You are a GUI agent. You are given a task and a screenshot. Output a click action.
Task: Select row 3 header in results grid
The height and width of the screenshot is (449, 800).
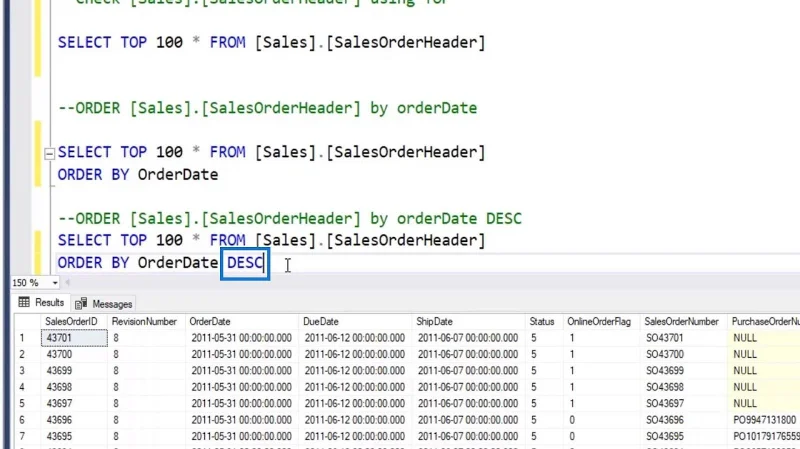point(27,370)
